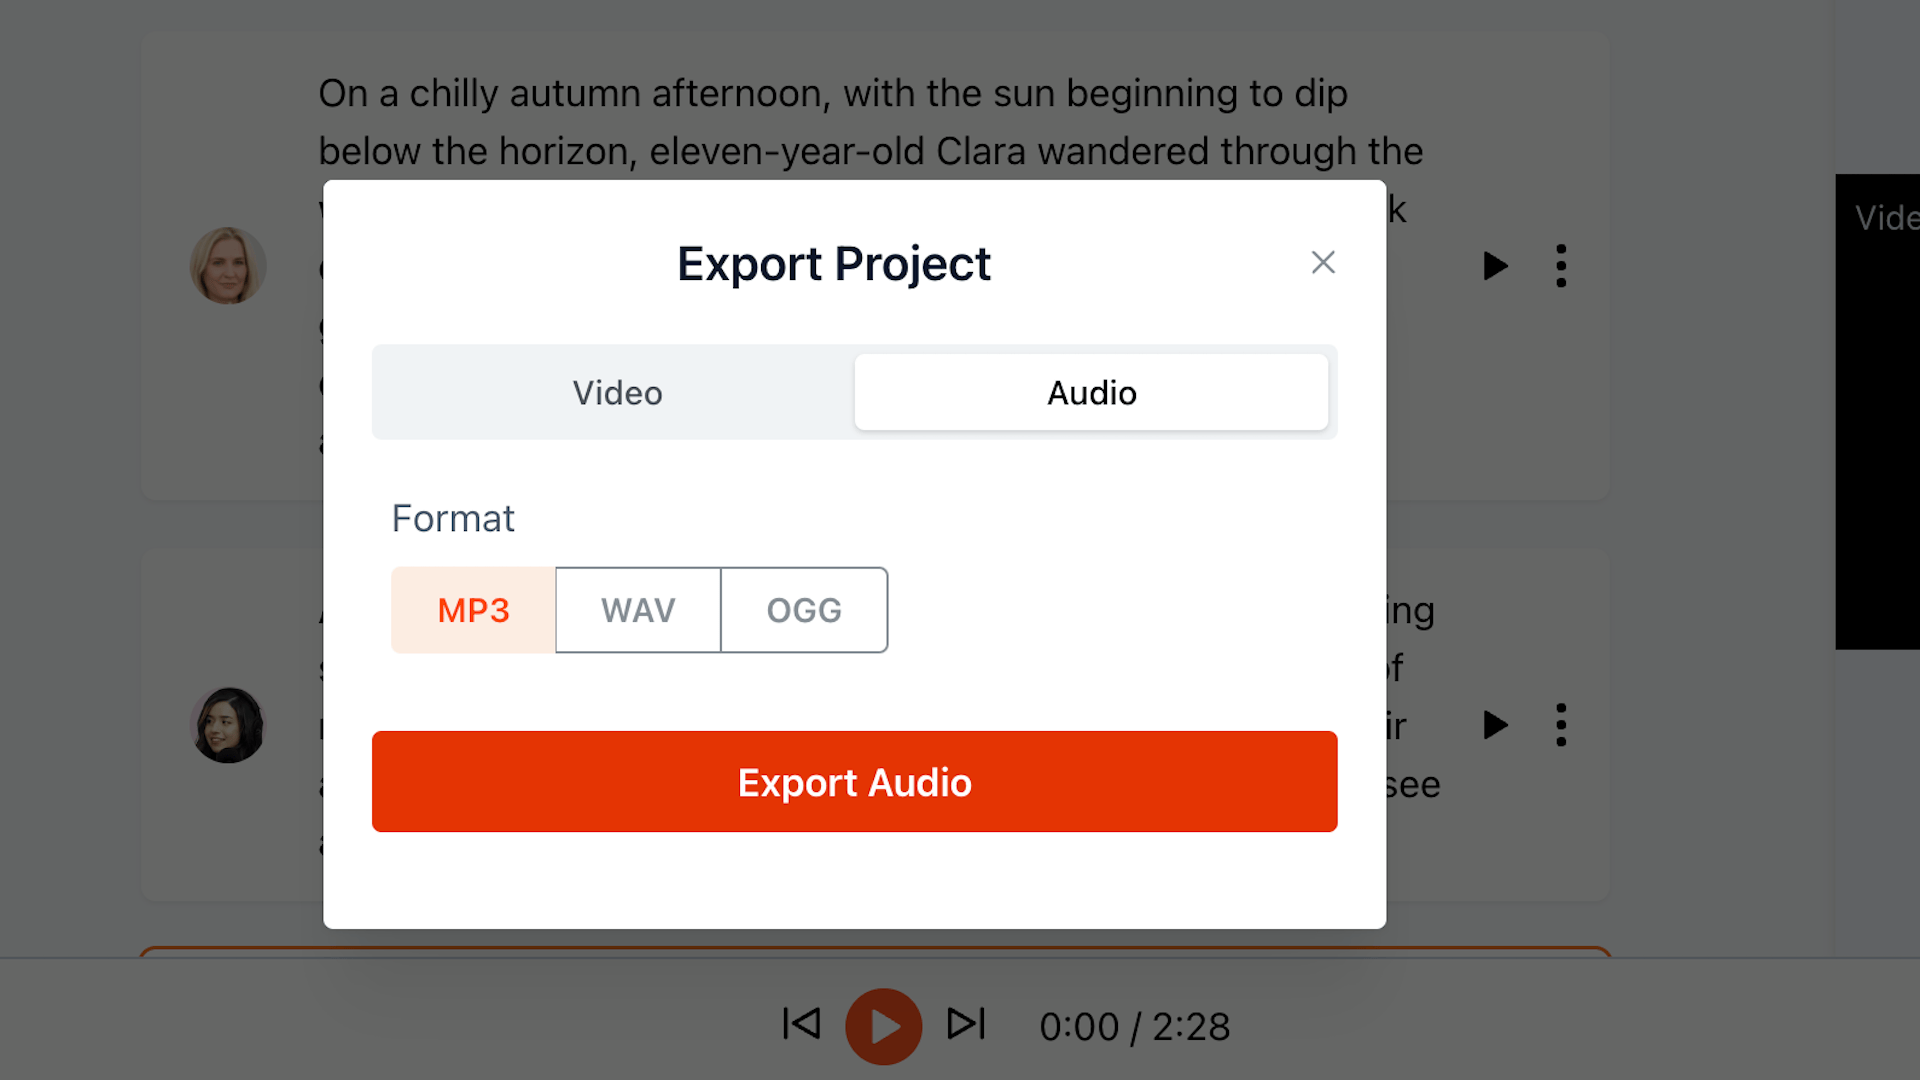Click the Export Project dialog title

(x=833, y=264)
